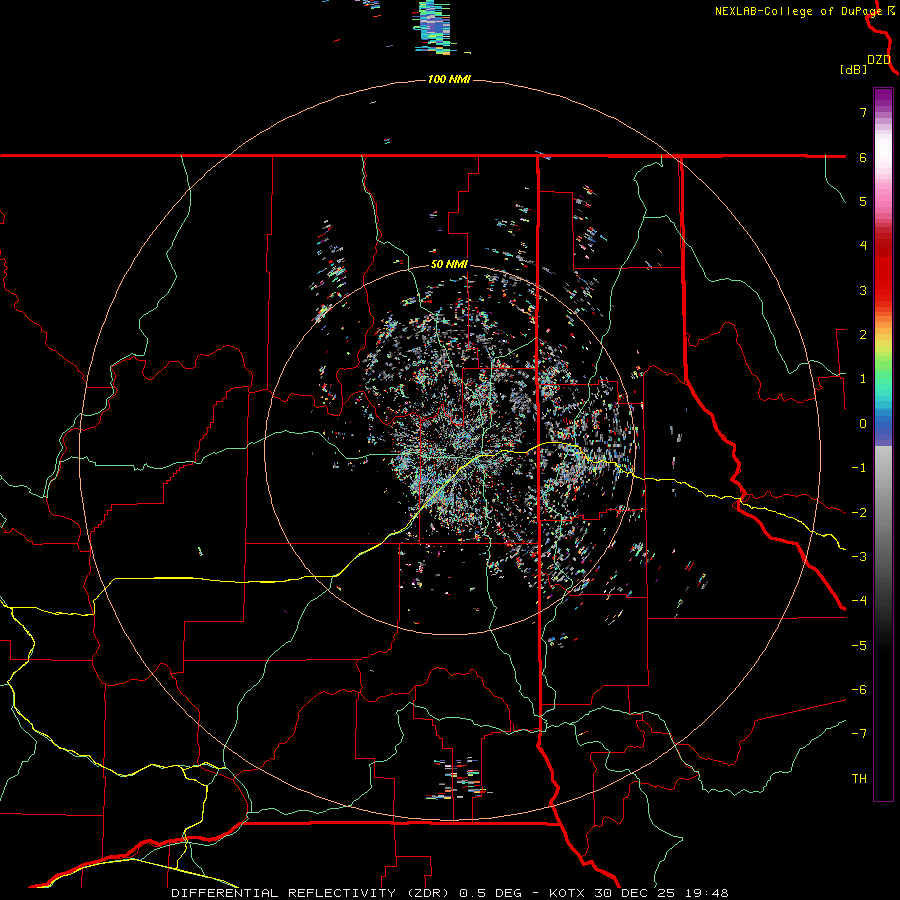
Task: Click the 0 tick label on the scale
Action: pos(863,424)
